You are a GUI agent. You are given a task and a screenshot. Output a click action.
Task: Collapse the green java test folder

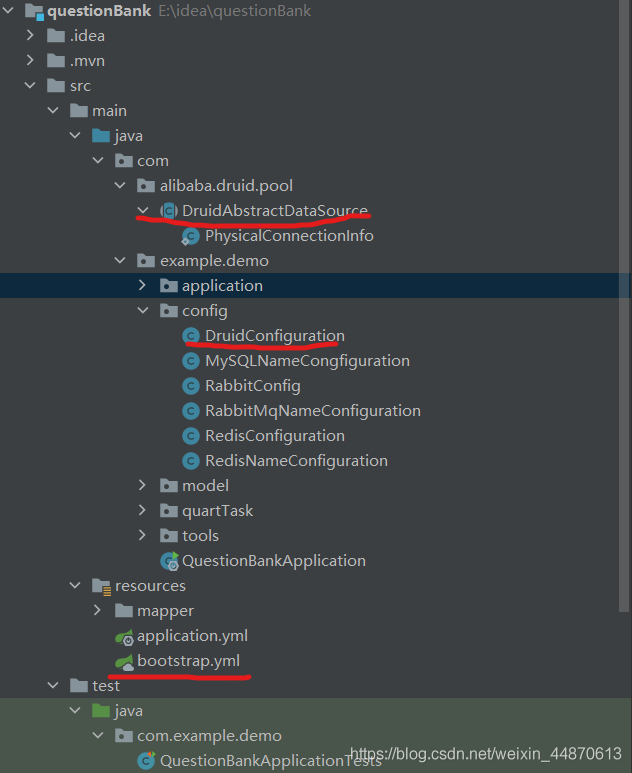pos(75,710)
